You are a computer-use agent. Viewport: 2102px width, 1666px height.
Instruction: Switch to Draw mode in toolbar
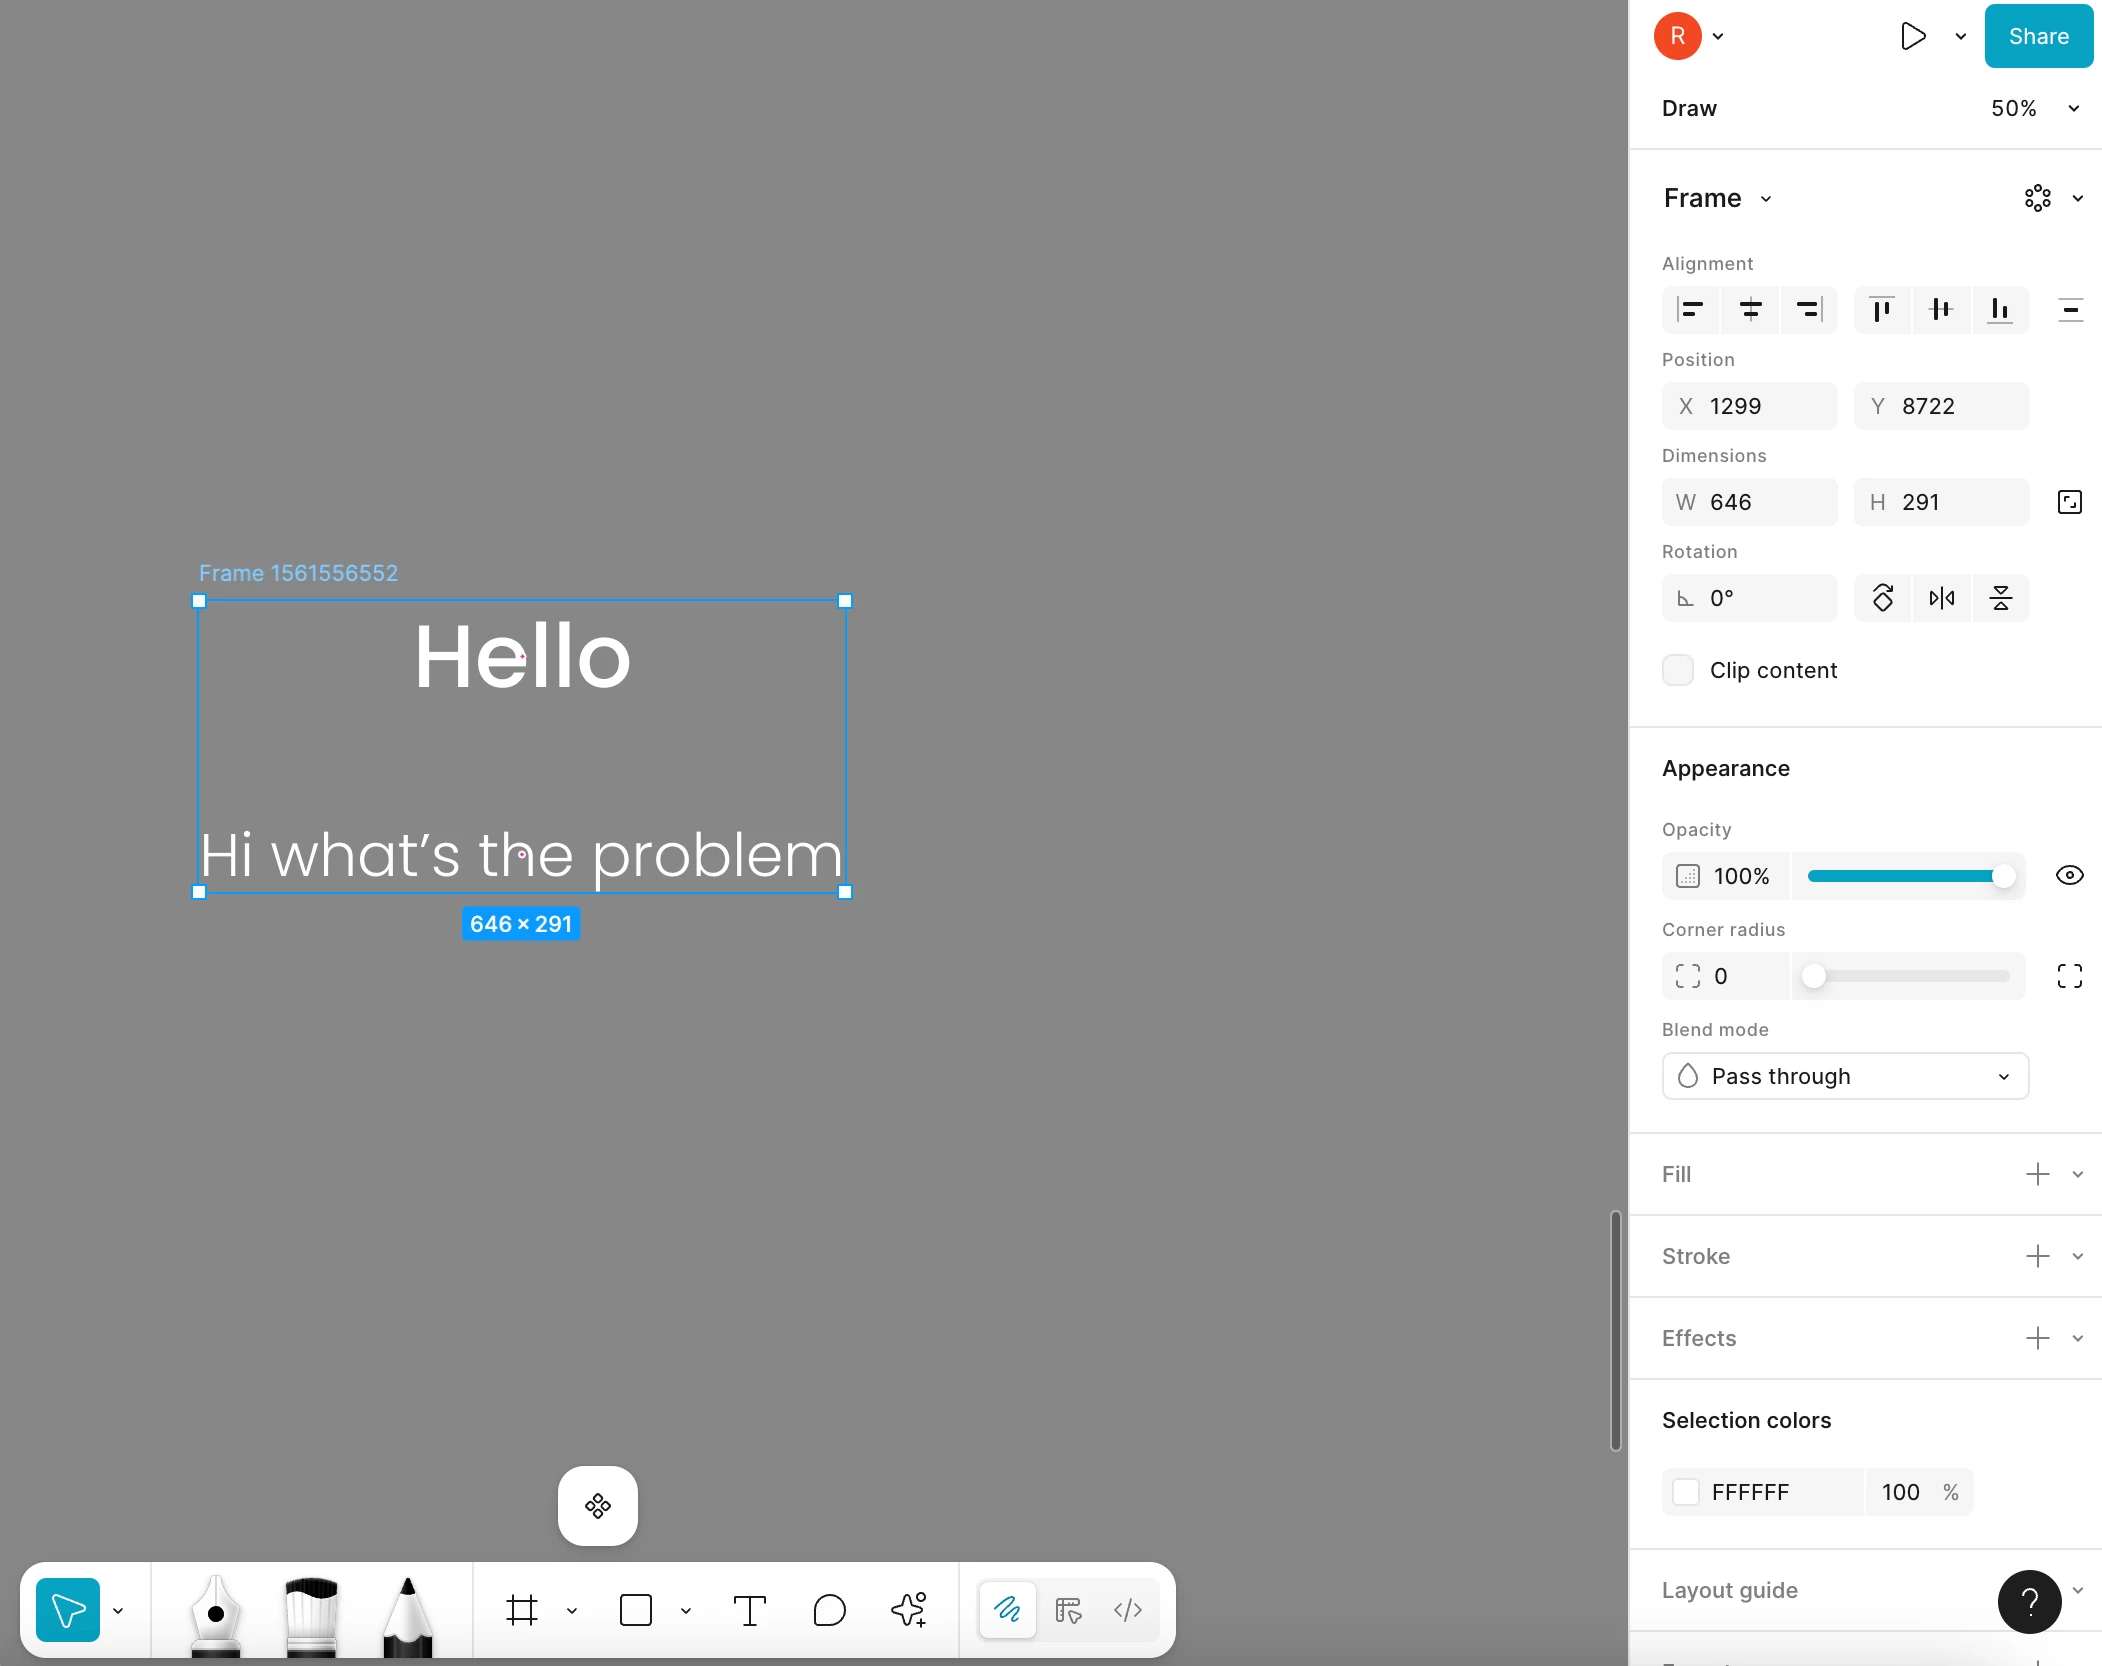tap(1007, 1610)
